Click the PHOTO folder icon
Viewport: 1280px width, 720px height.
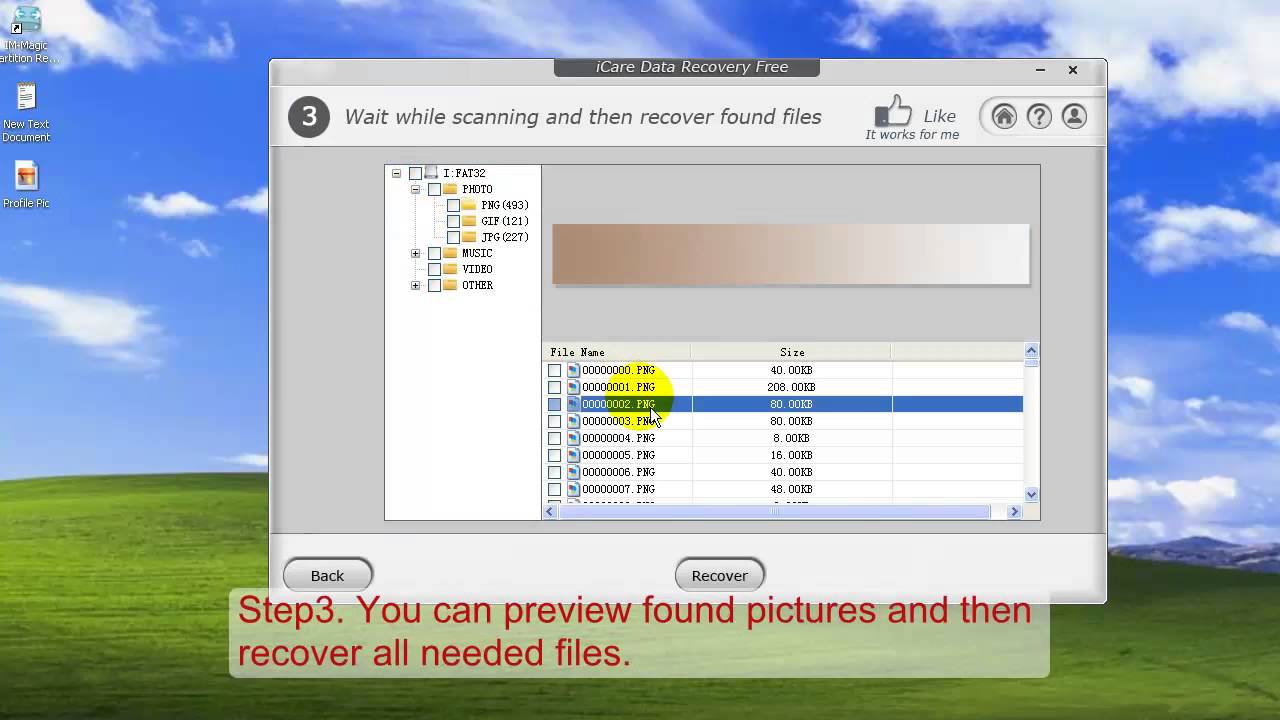point(450,189)
